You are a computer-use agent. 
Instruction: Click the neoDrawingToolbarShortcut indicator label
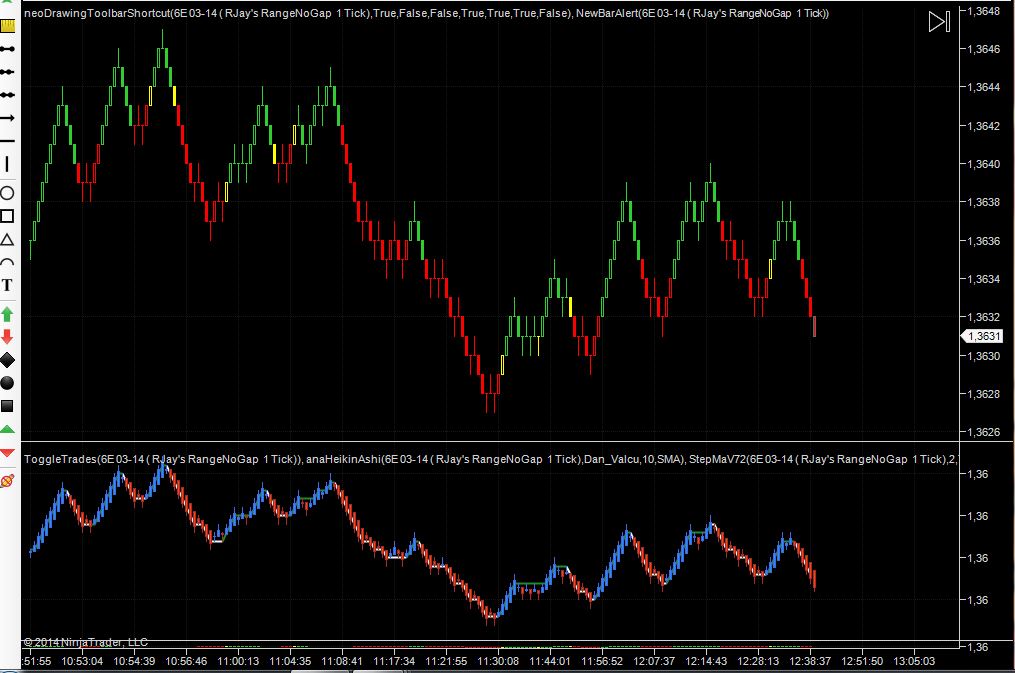coord(427,13)
